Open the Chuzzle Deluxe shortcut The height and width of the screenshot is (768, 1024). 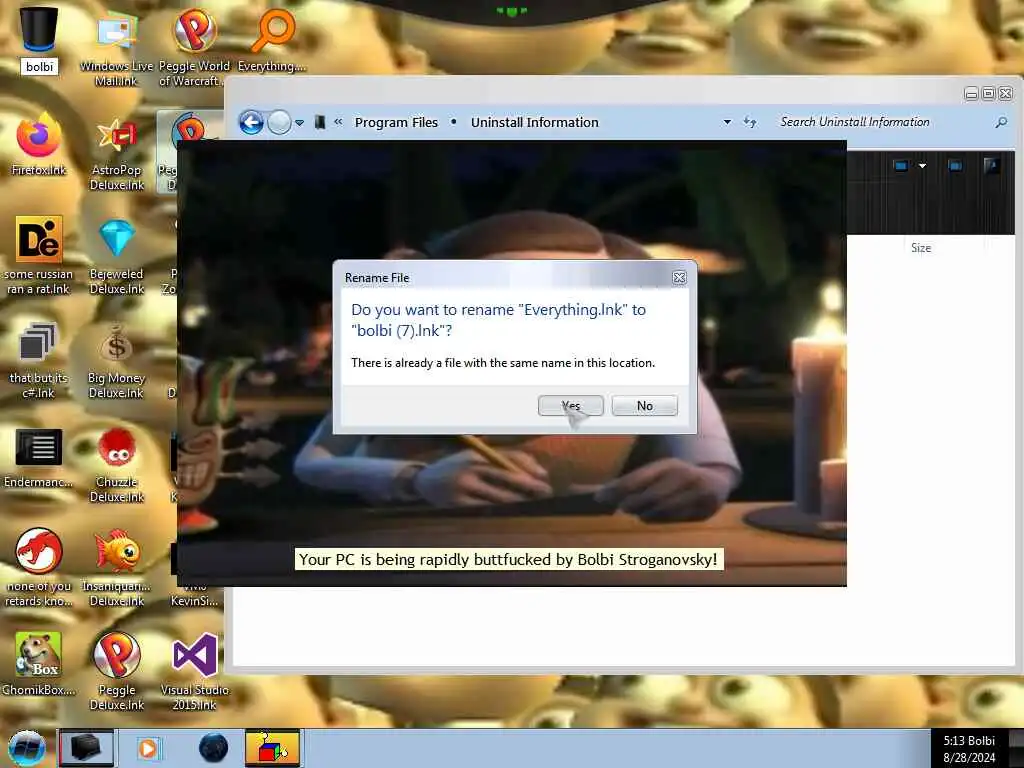click(x=117, y=464)
